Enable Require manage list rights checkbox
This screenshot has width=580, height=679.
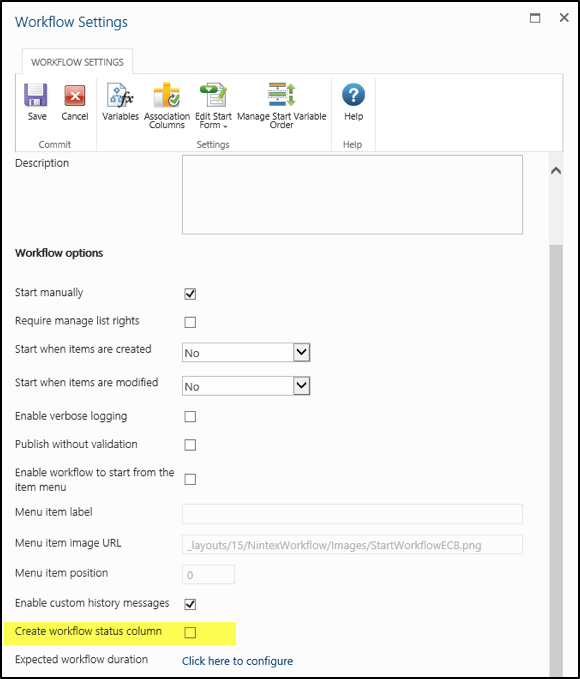pyautogui.click(x=190, y=322)
